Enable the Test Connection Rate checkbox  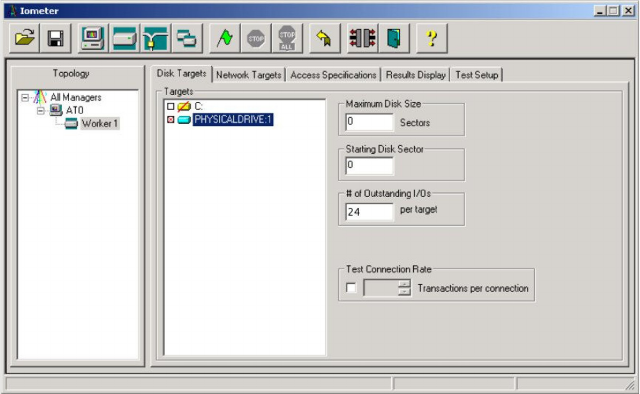click(x=351, y=288)
